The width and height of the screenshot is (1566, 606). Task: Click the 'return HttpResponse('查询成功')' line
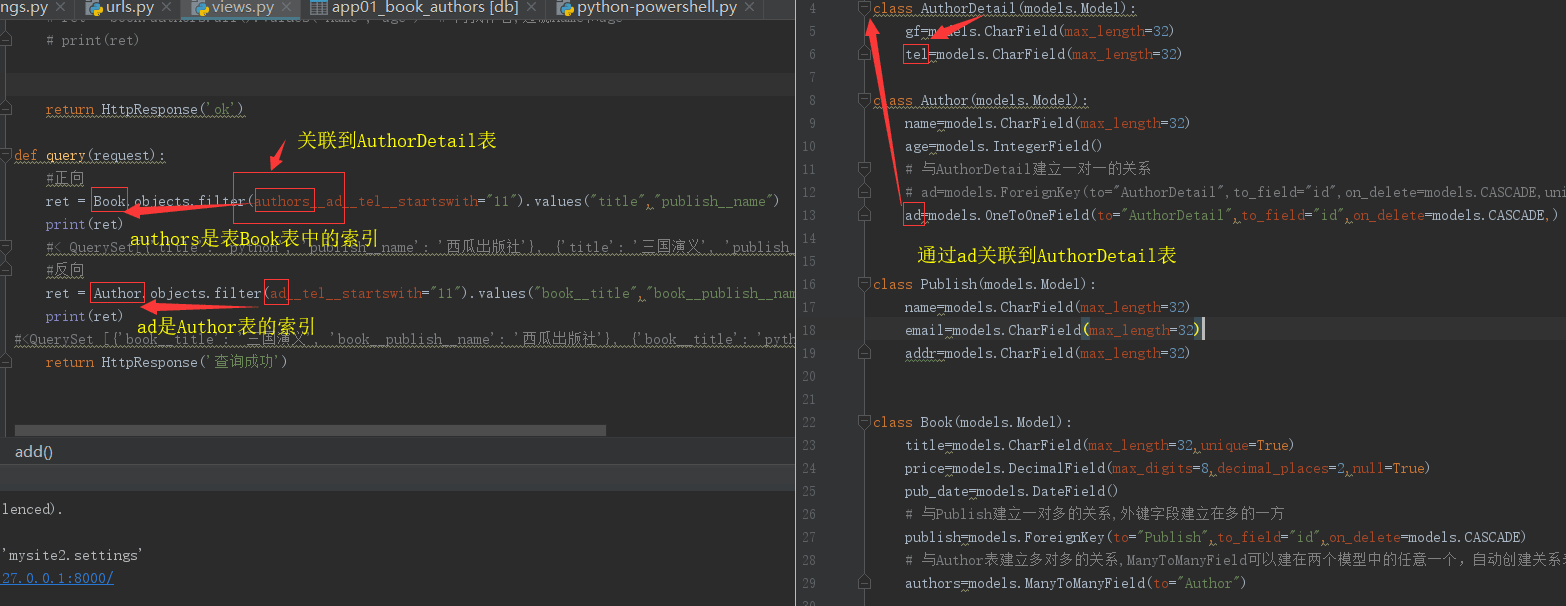click(166, 362)
